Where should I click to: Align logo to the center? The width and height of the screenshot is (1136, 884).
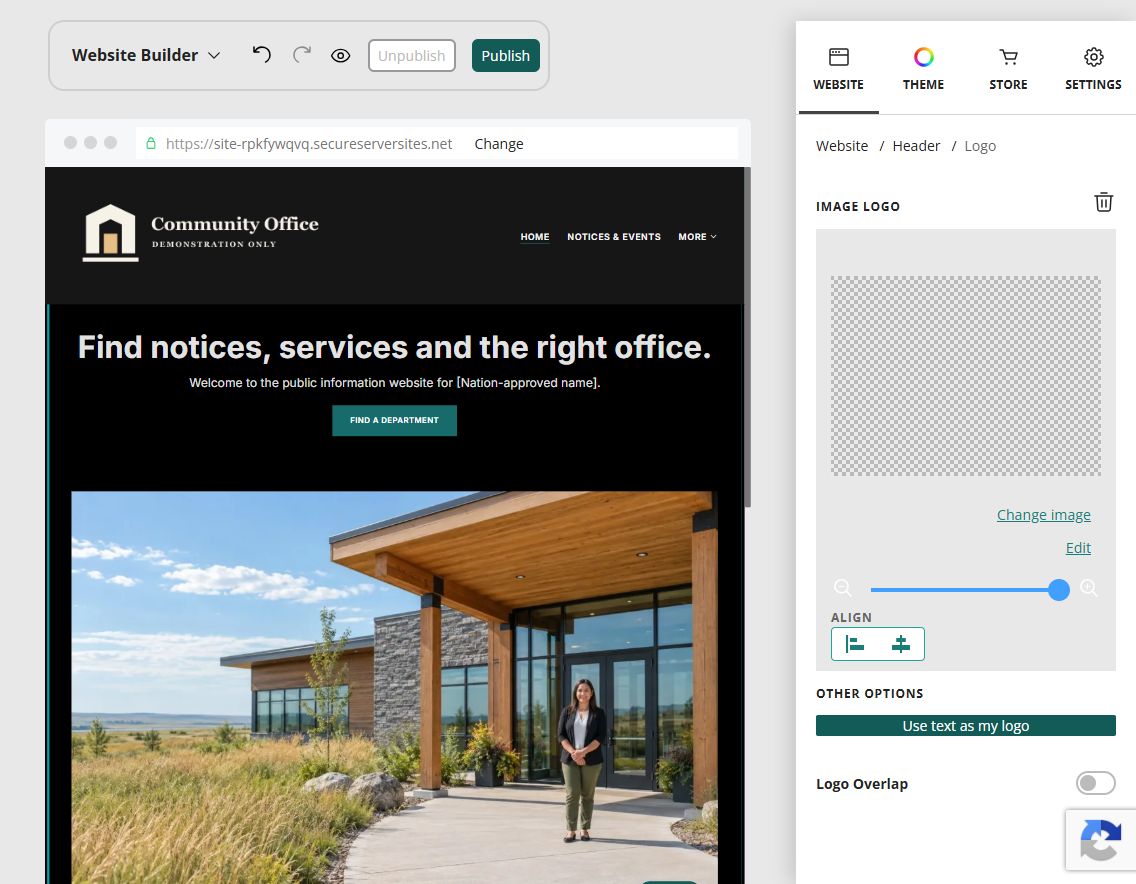(901, 644)
